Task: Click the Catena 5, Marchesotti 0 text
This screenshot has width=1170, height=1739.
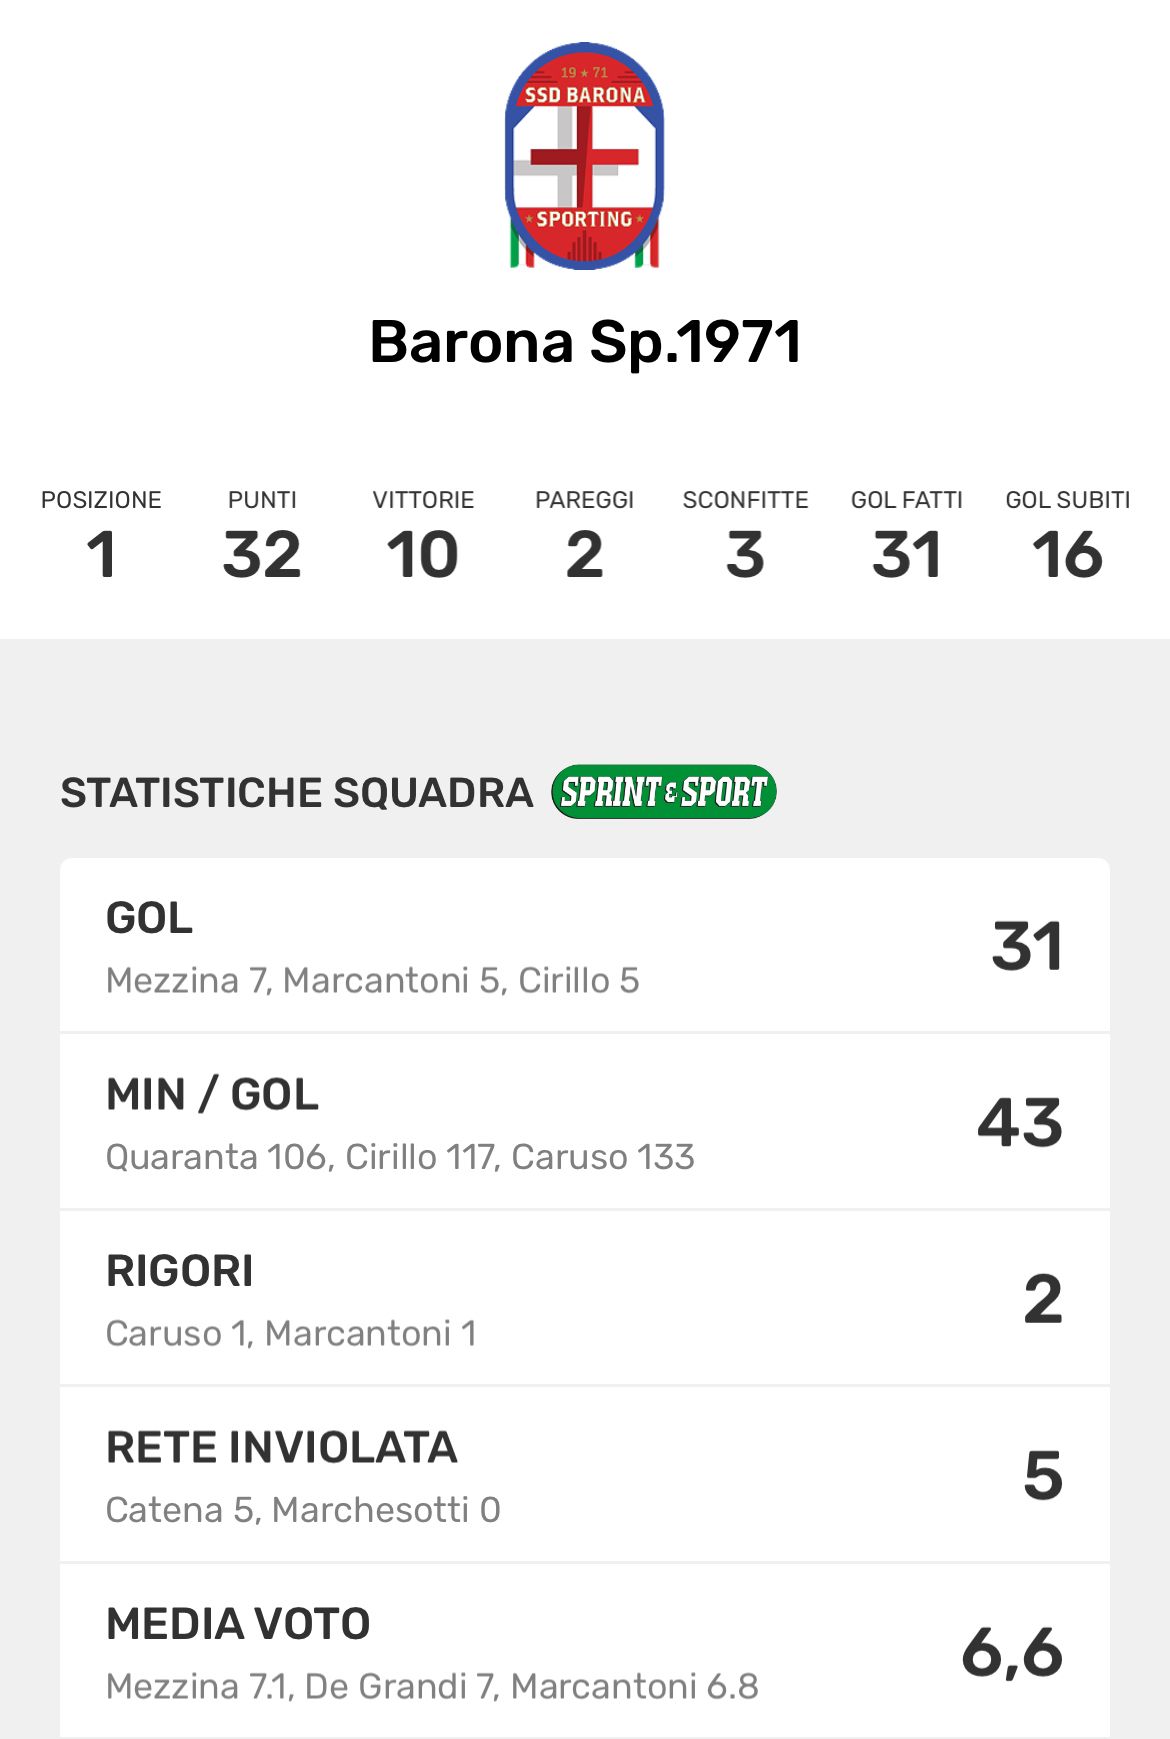Action: (303, 1510)
